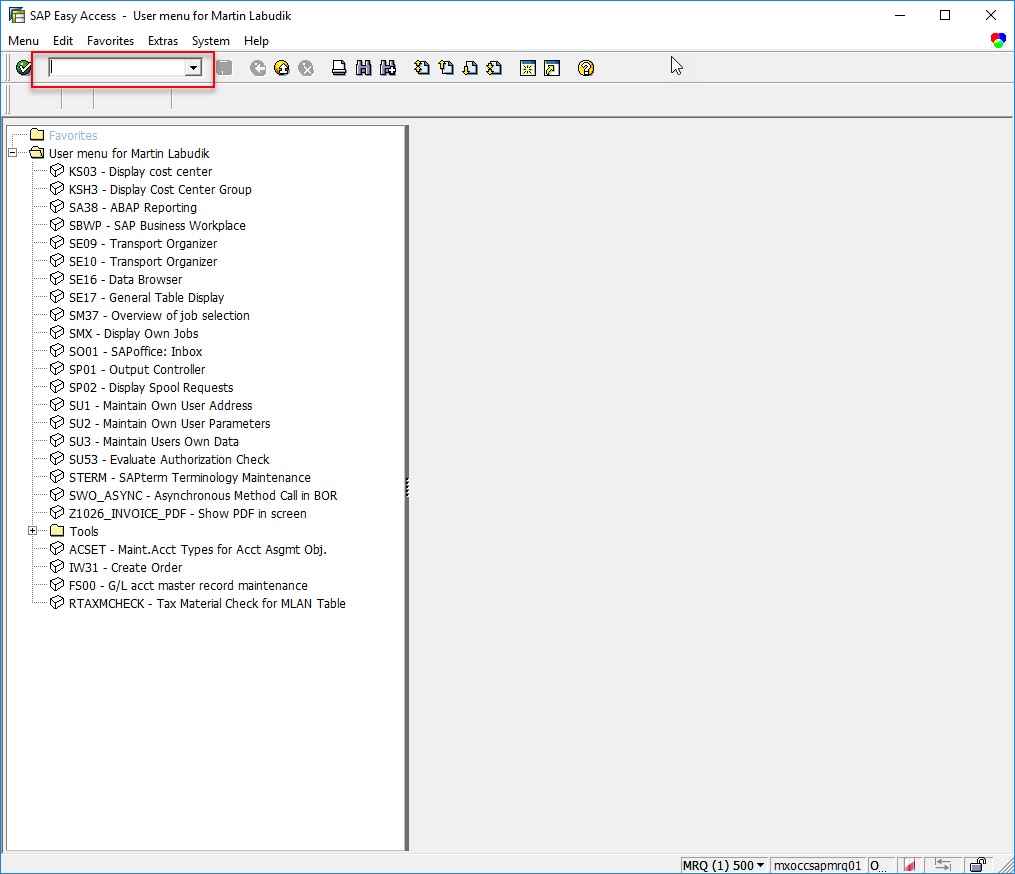The image size is (1015, 874).
Task: Select SE09 - Transport Organizer
Action: (143, 244)
